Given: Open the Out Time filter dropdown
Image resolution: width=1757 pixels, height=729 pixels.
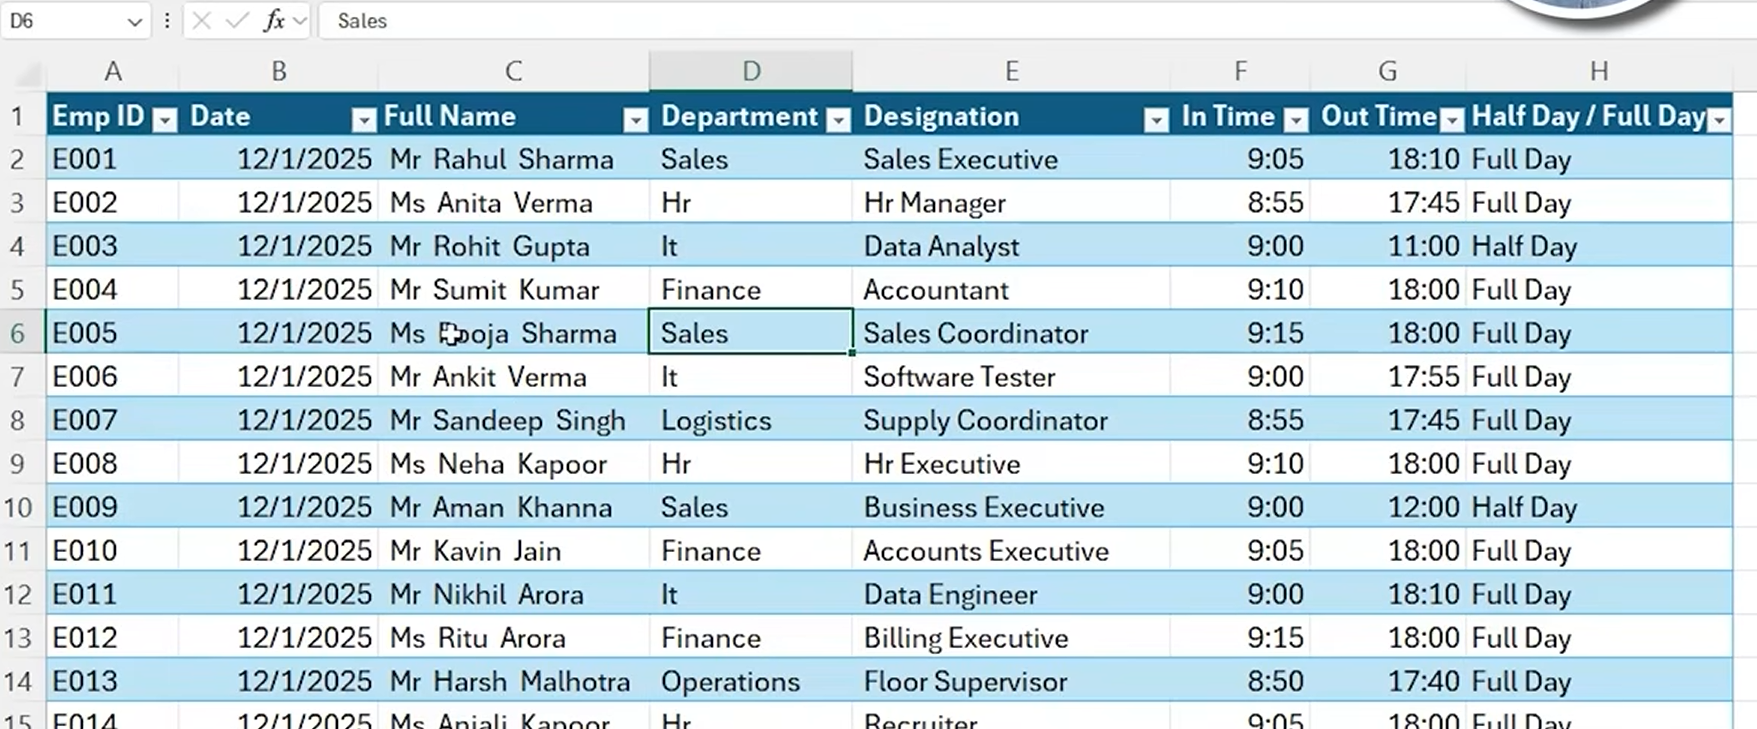Looking at the screenshot, I should pos(1451,120).
